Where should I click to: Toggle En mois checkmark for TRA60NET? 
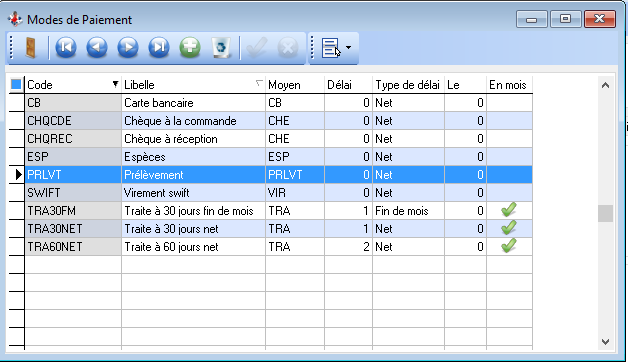509,246
